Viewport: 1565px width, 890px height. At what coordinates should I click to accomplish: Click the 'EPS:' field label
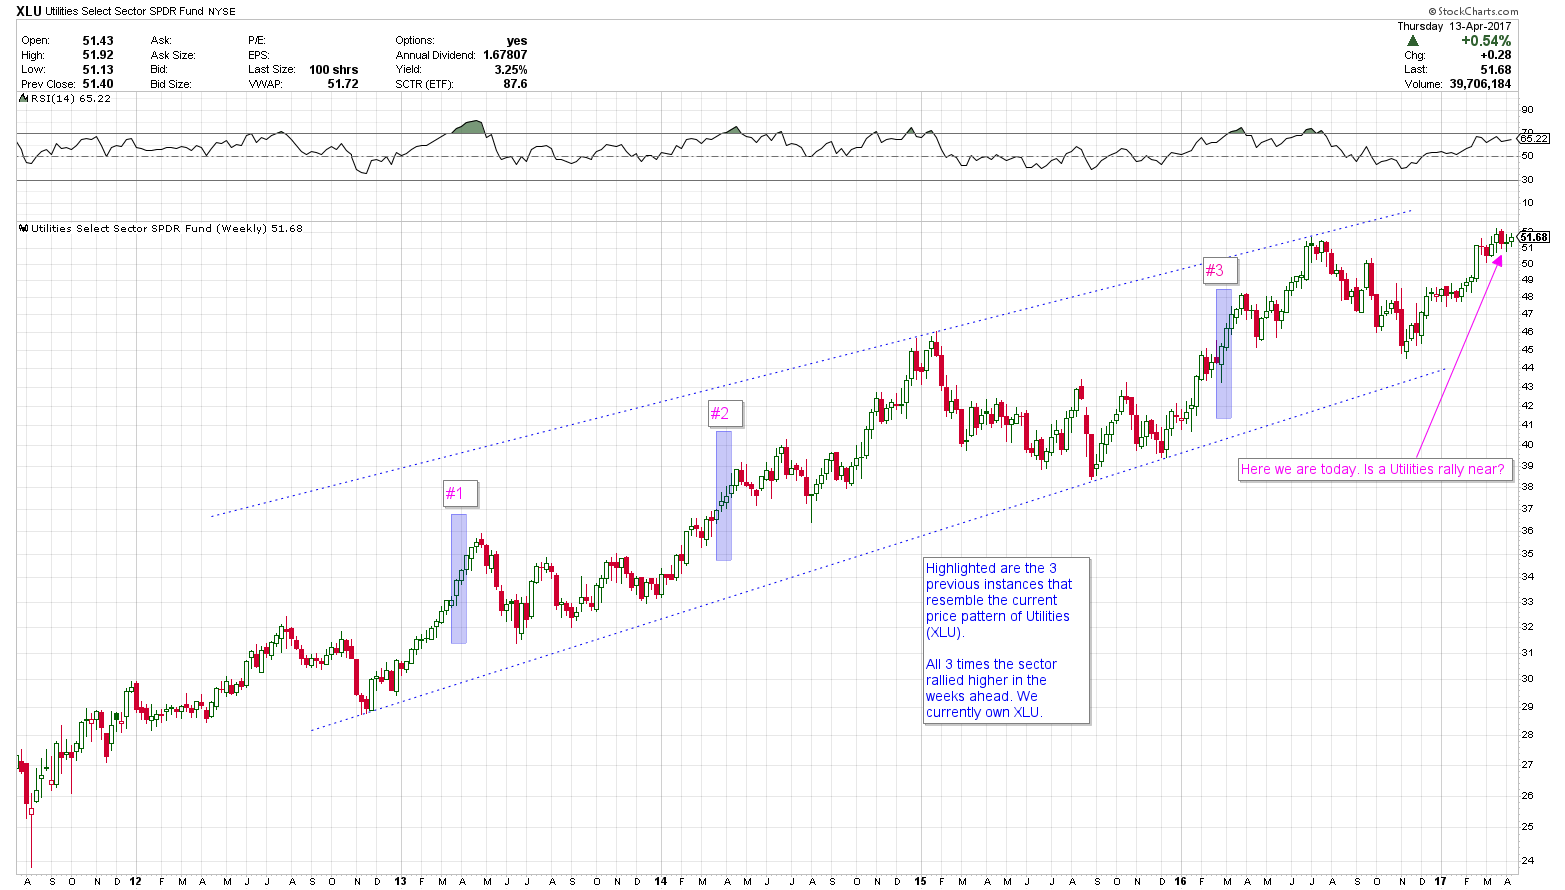(259, 55)
